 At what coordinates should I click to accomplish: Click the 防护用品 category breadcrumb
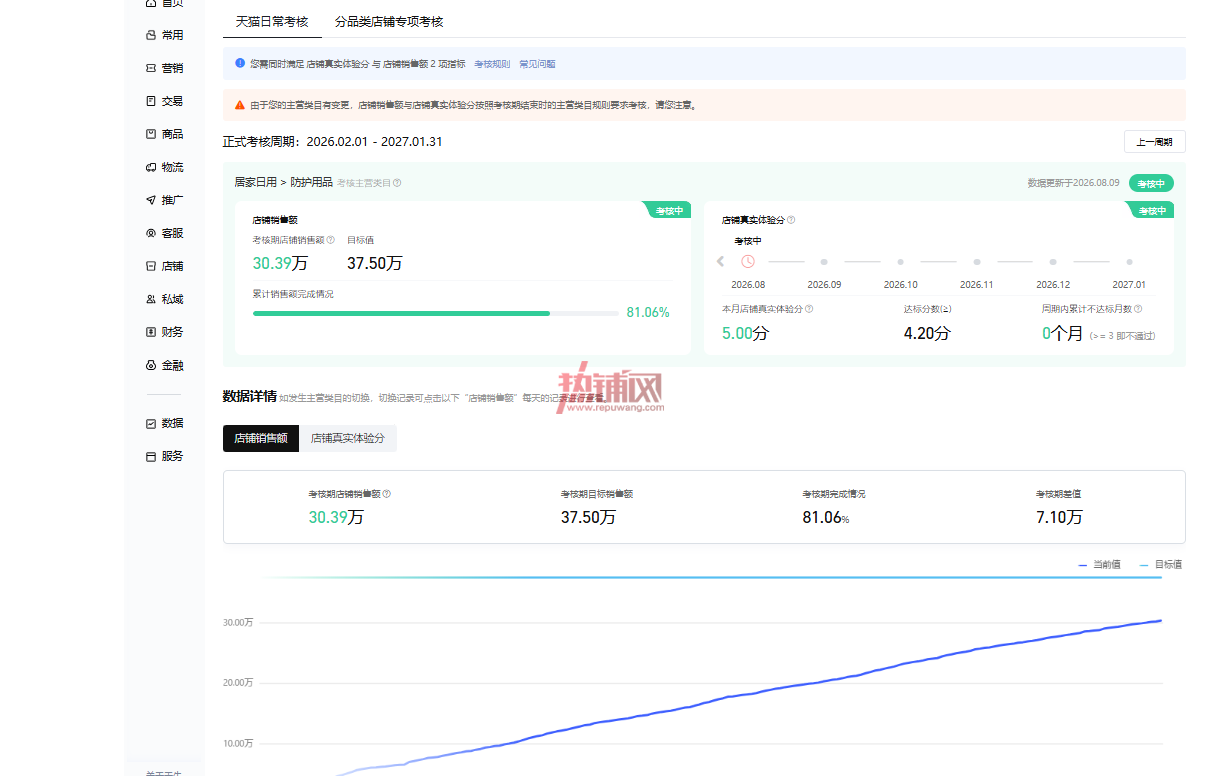pos(312,183)
